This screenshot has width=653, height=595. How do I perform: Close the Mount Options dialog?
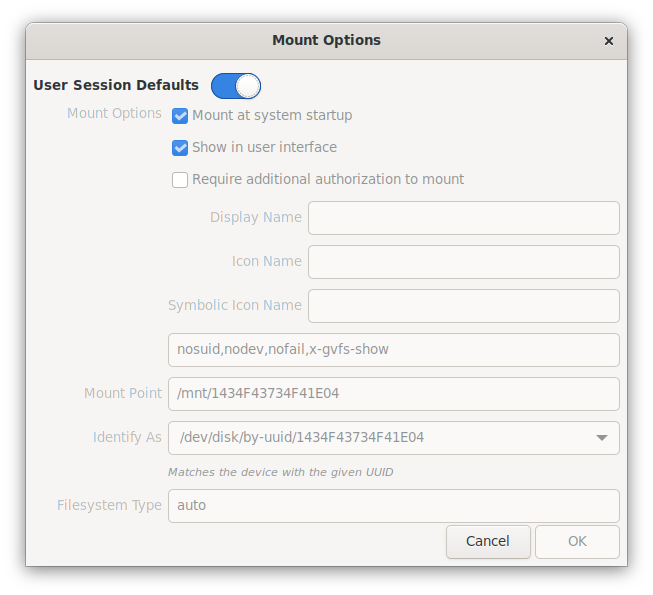[x=608, y=41]
